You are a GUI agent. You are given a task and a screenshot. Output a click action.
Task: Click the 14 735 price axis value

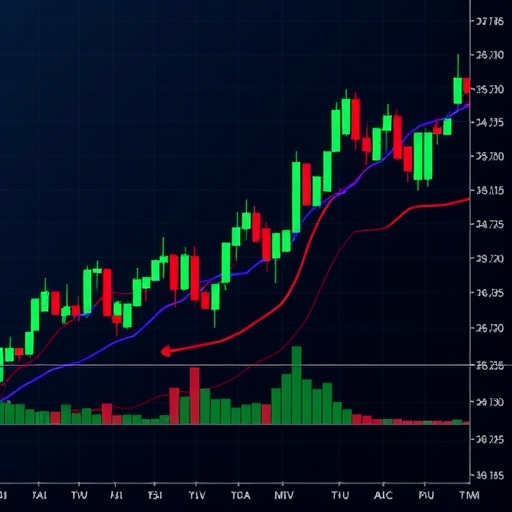(490, 123)
